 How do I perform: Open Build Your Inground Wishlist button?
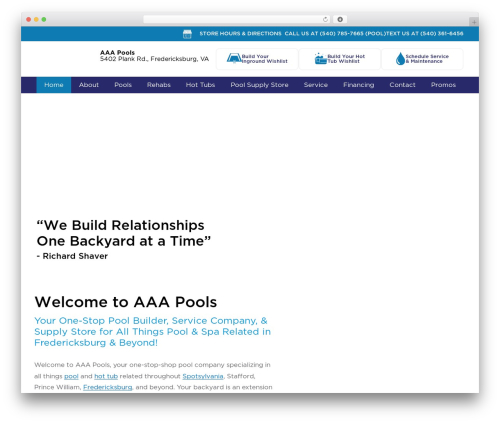[x=257, y=59]
